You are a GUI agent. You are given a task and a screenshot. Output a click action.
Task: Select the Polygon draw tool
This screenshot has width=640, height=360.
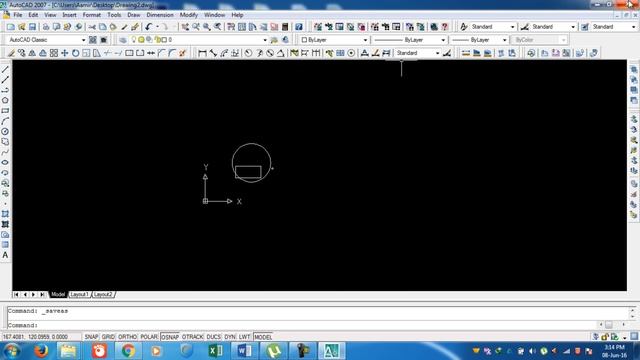[x=5, y=100]
